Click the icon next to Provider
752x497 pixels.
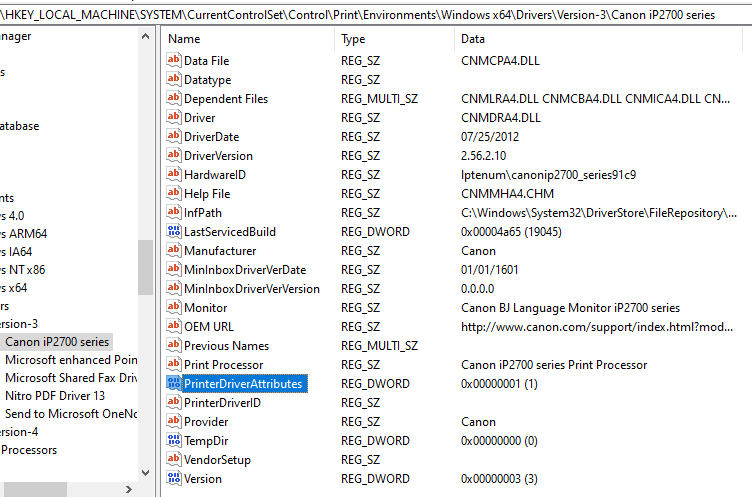point(174,421)
